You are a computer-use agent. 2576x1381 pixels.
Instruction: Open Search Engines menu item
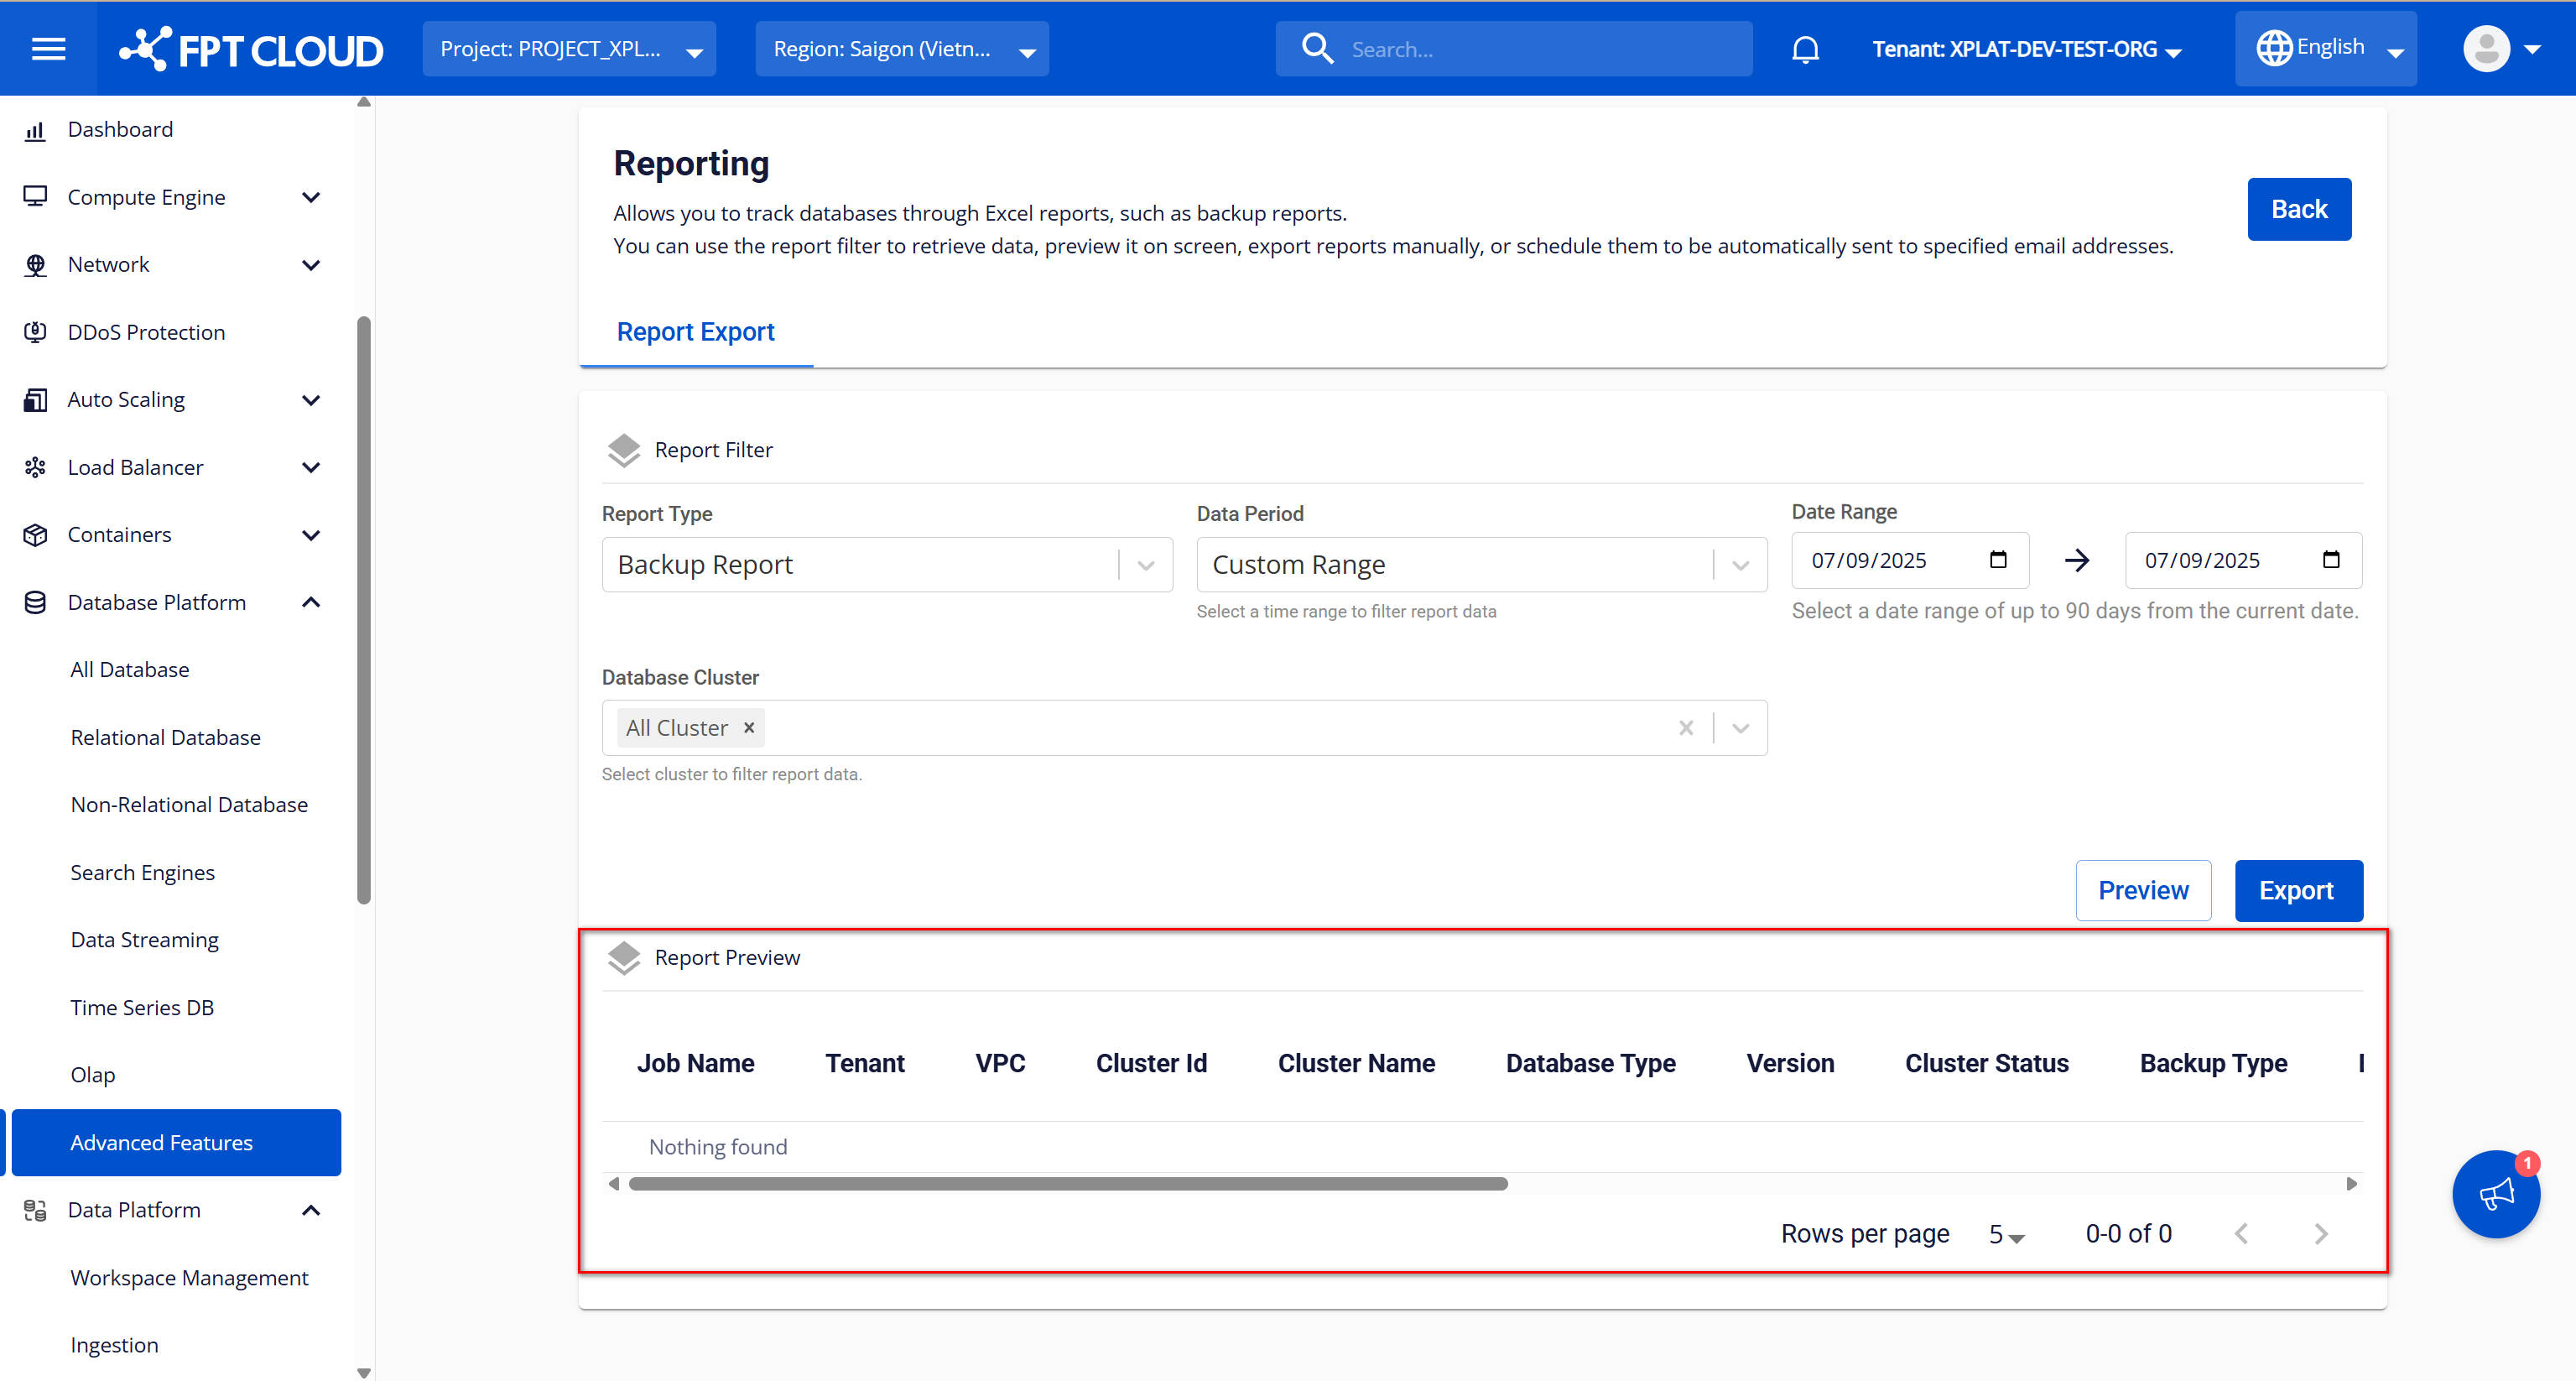(142, 872)
